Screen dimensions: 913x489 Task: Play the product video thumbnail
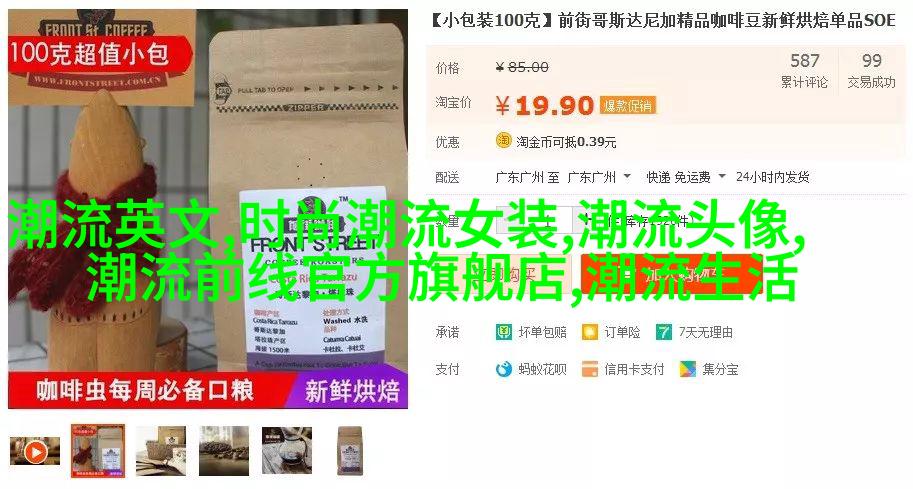click(35, 452)
